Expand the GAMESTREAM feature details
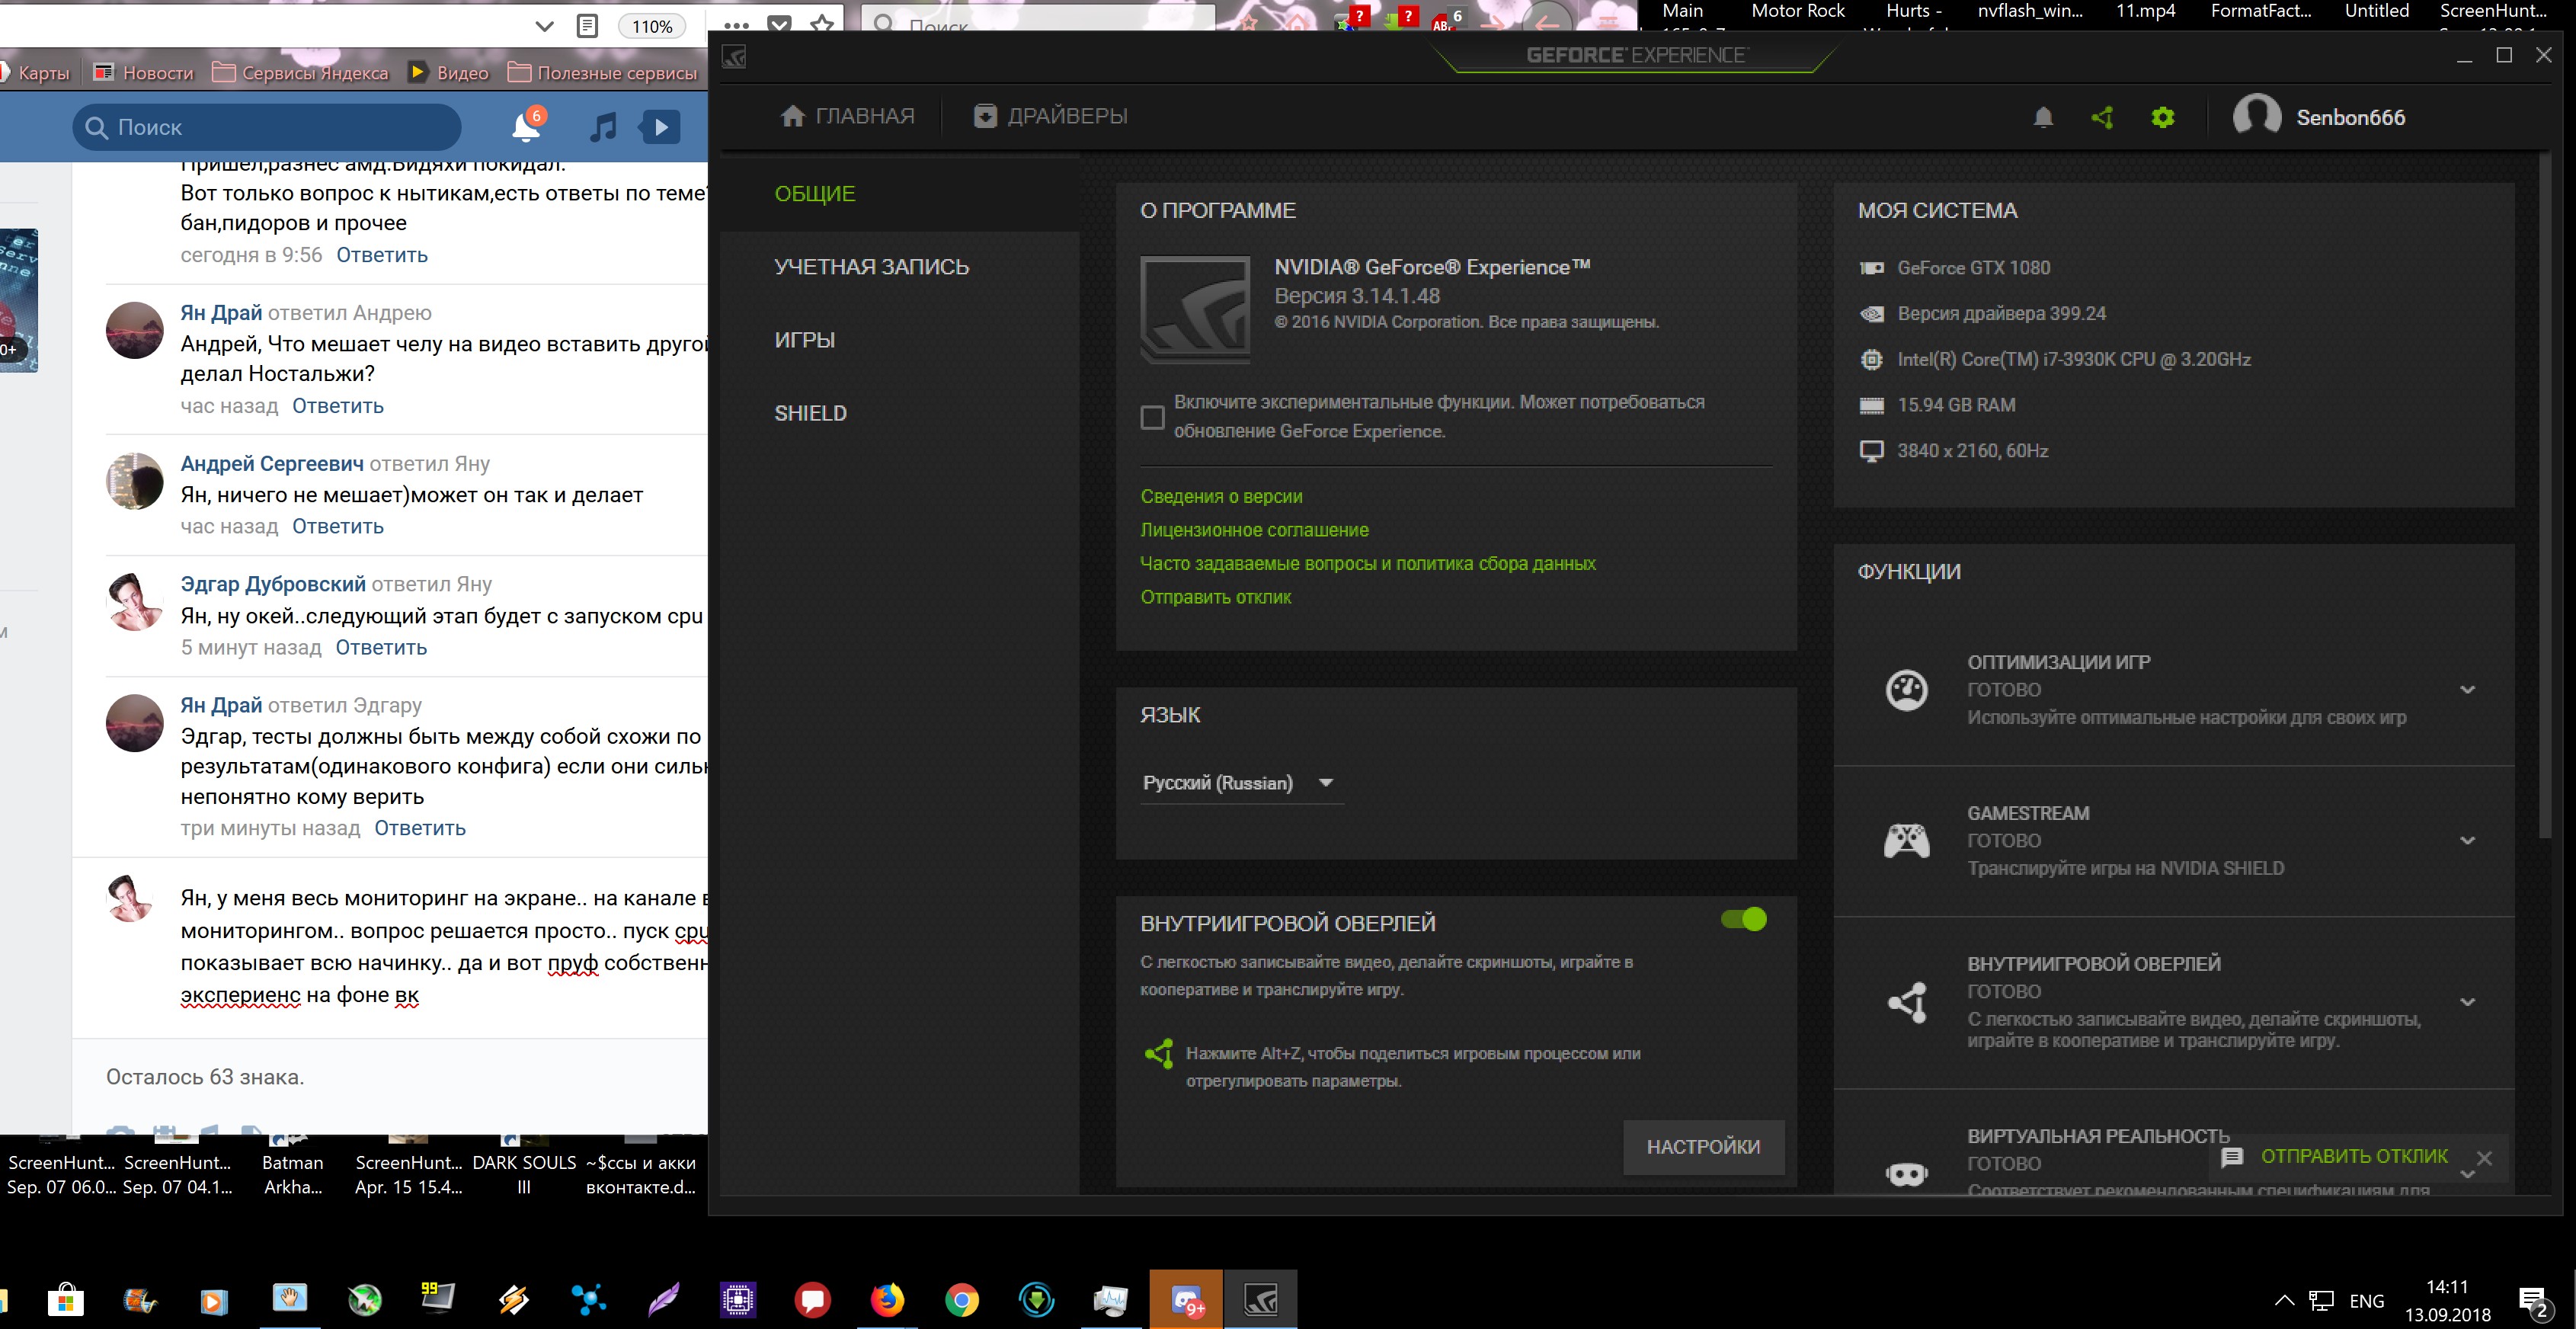Viewport: 2576px width, 1329px height. (x=2467, y=841)
